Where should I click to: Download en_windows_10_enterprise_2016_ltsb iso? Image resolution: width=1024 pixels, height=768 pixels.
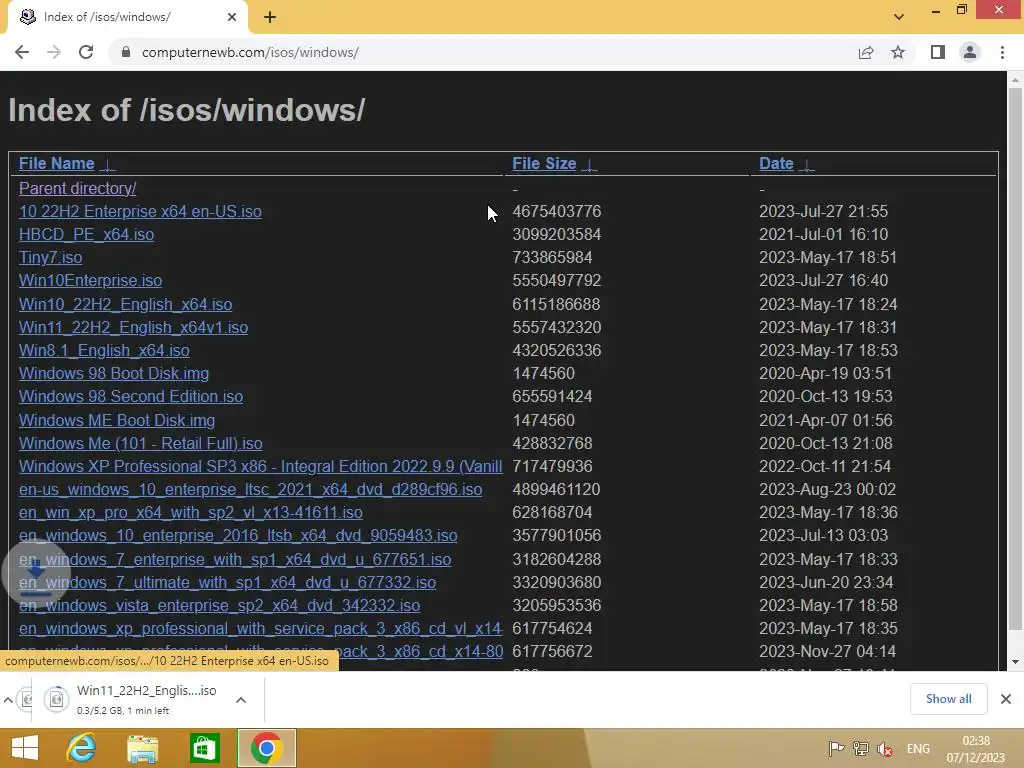pos(238,536)
